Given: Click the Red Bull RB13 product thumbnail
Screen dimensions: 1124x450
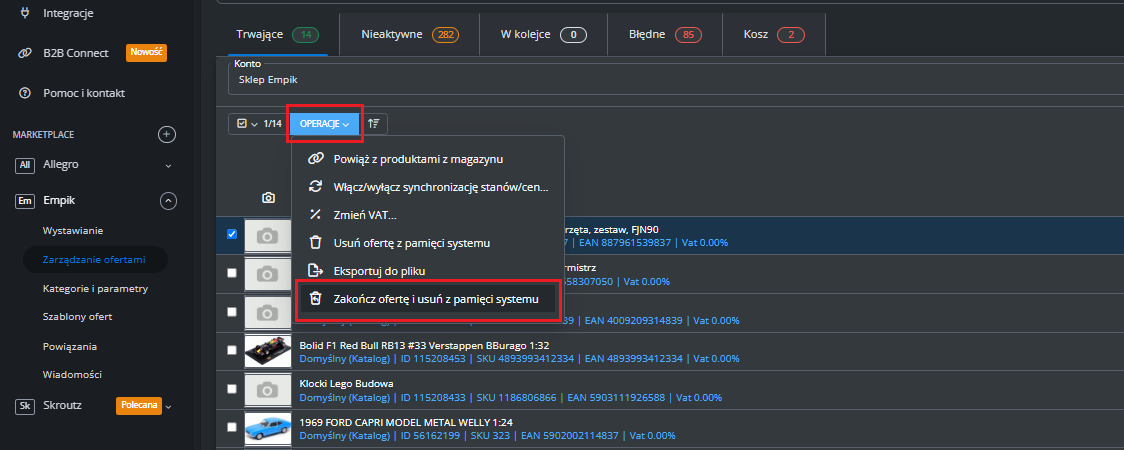Looking at the screenshot, I should click(267, 351).
